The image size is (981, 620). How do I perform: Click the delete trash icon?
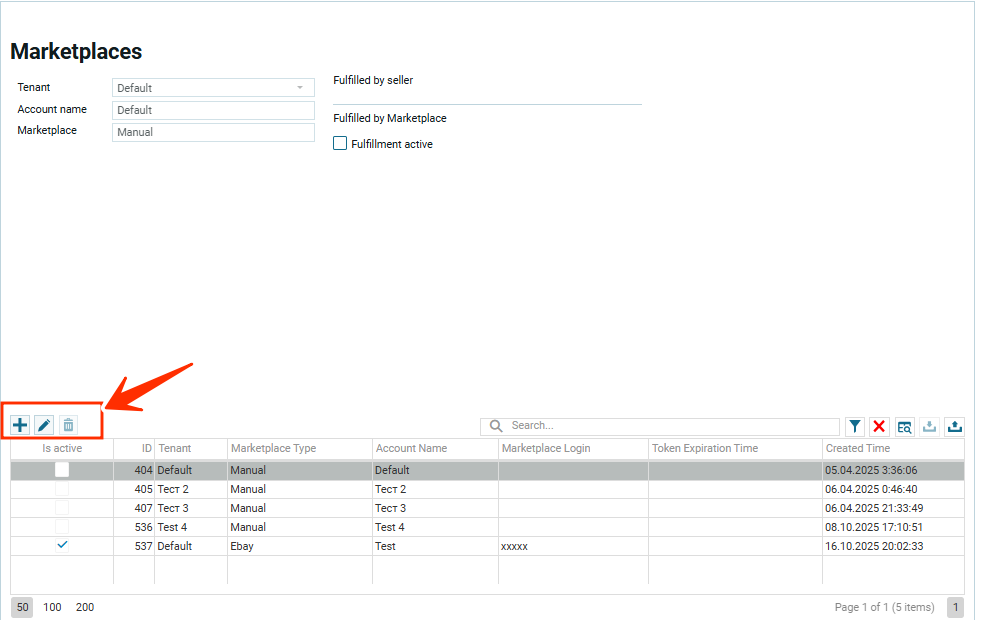click(68, 426)
